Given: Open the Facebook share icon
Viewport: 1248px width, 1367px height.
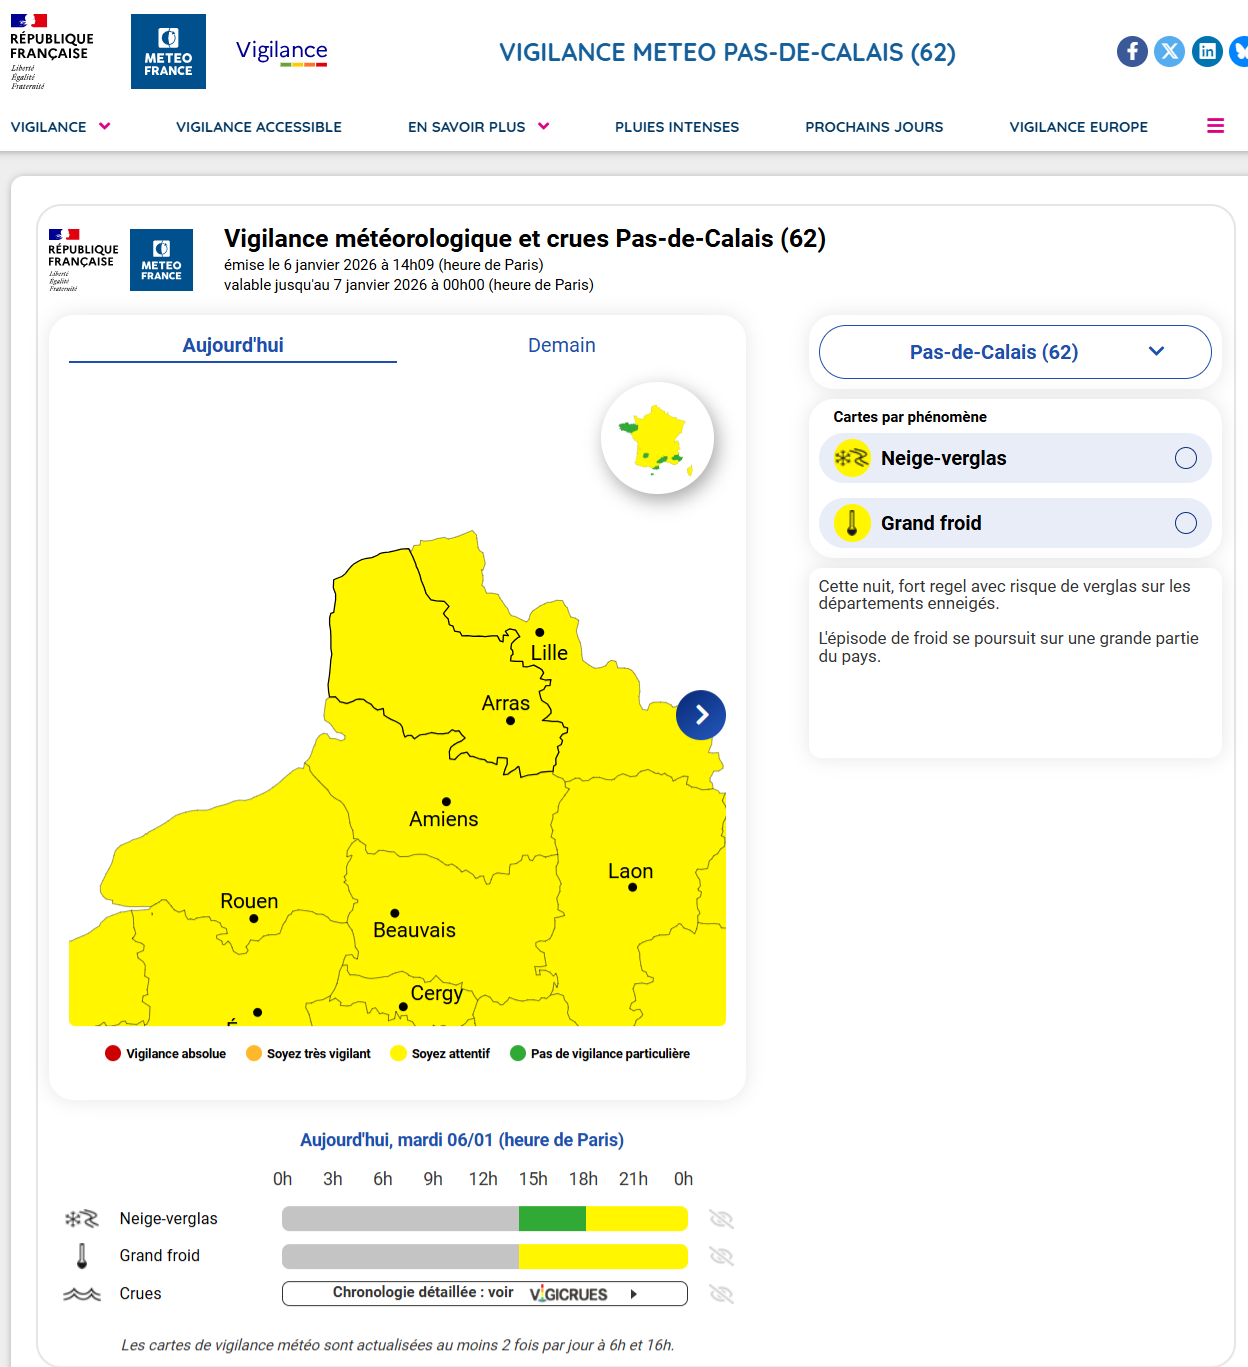Looking at the screenshot, I should pyautogui.click(x=1132, y=51).
